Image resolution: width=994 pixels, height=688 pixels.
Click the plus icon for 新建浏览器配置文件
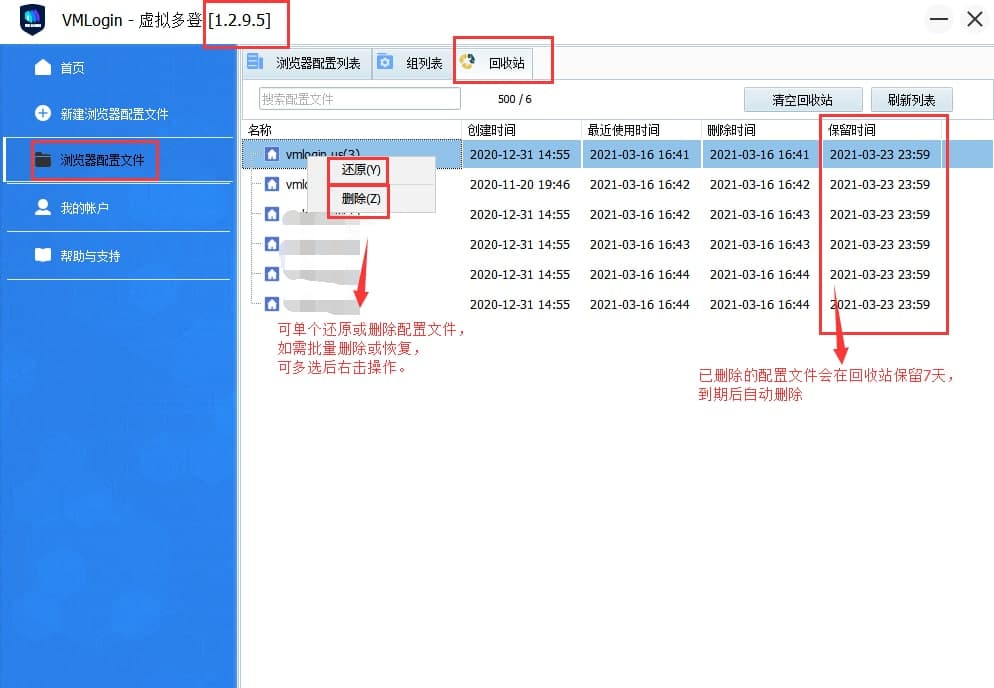tap(42, 113)
